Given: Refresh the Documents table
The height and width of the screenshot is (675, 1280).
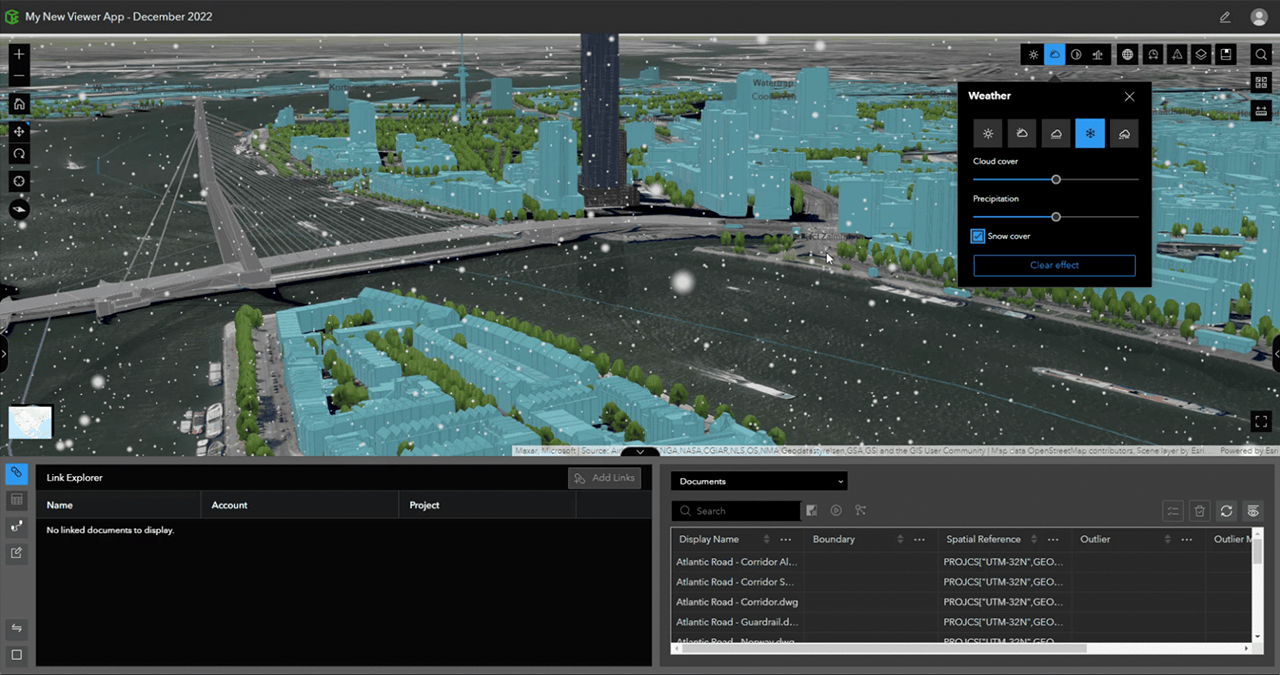Looking at the screenshot, I should pos(1226,511).
